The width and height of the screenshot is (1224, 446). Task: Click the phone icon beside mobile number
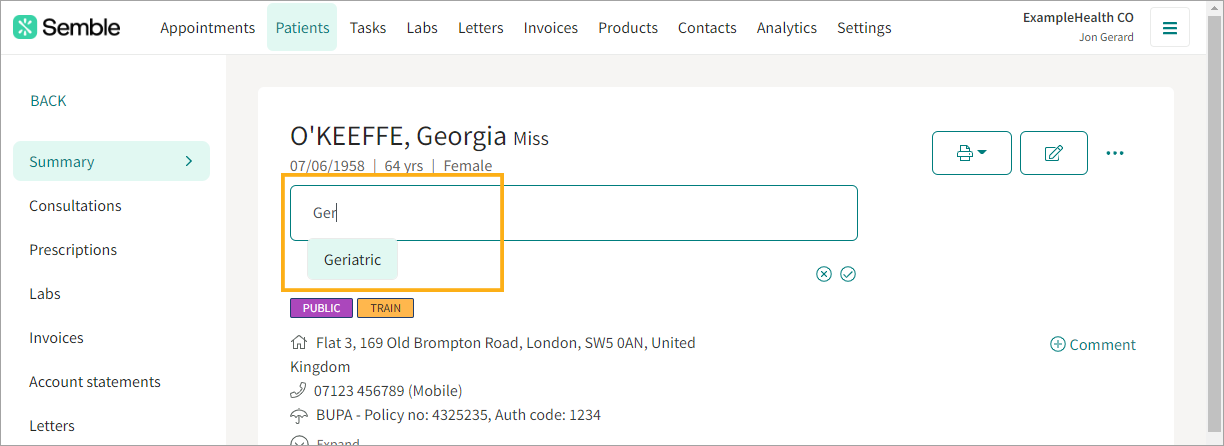[x=298, y=390]
